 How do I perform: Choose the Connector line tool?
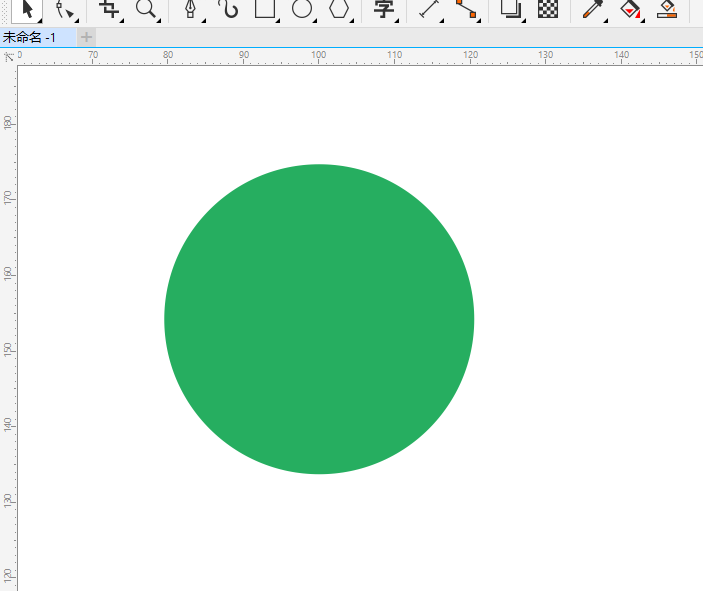[x=466, y=10]
